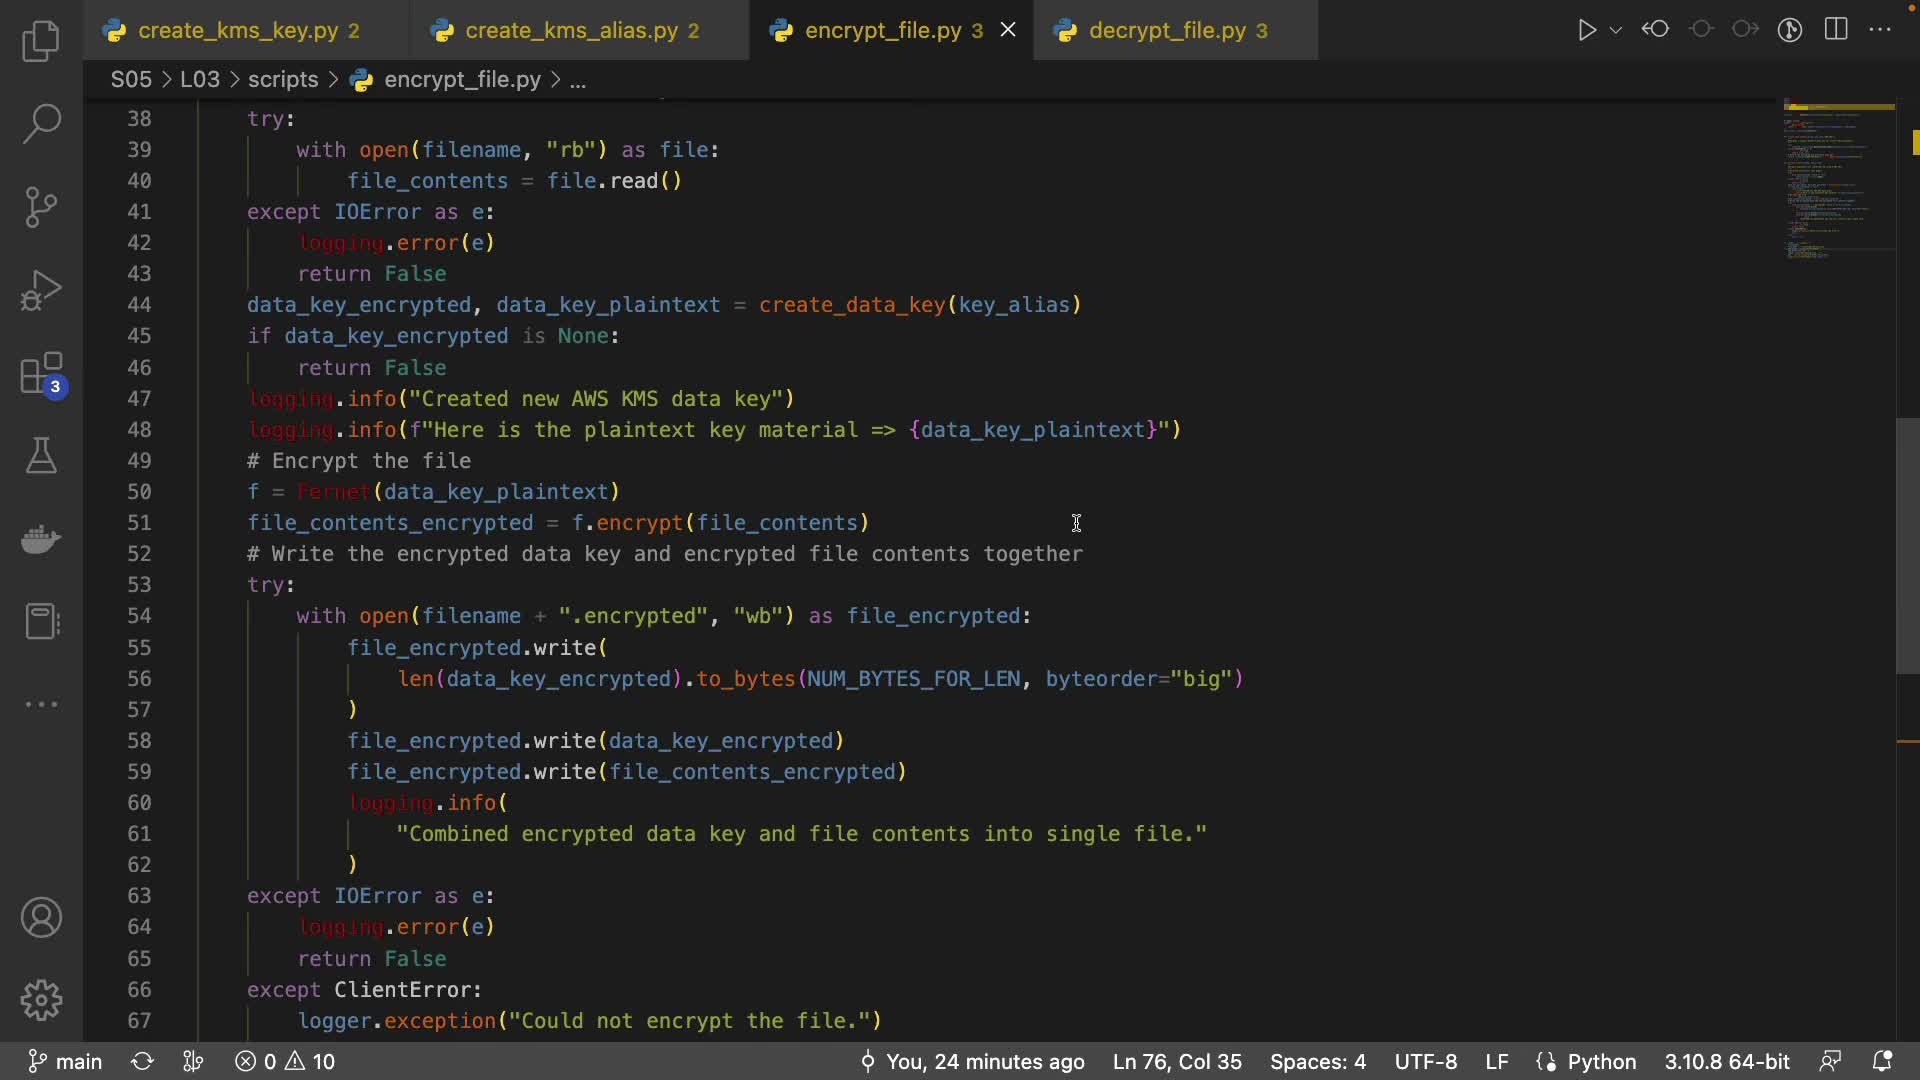Viewport: 1920px width, 1080px height.
Task: Open the Source Control view
Action: click(41, 207)
